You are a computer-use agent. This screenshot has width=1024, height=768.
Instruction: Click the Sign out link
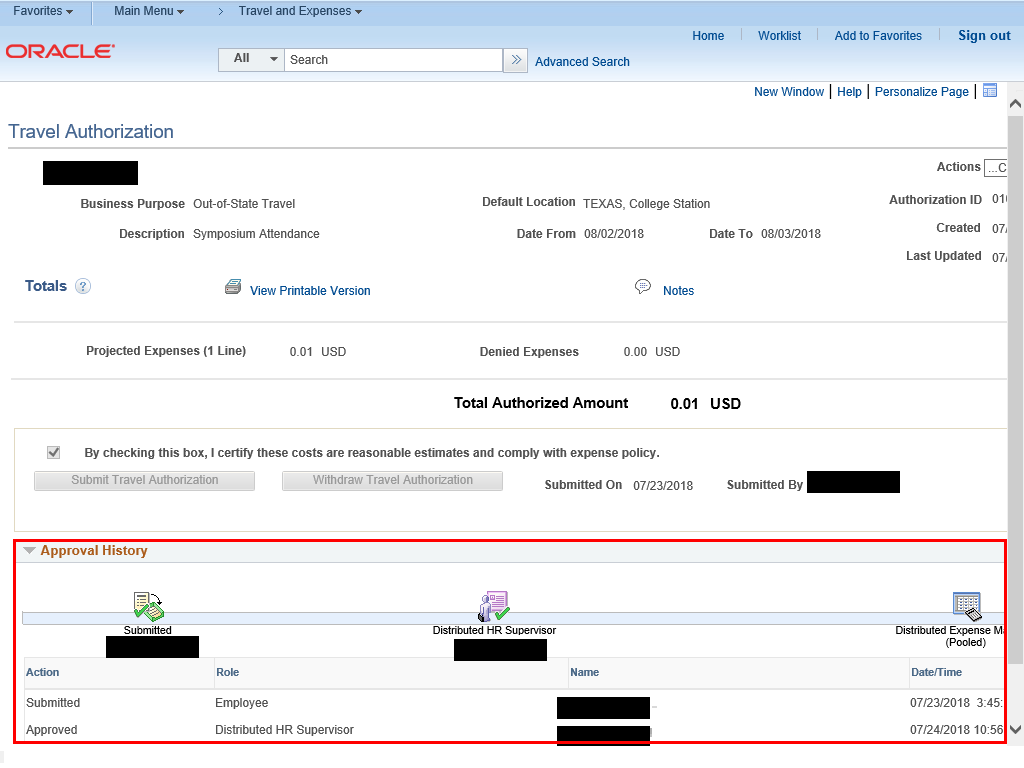click(984, 36)
